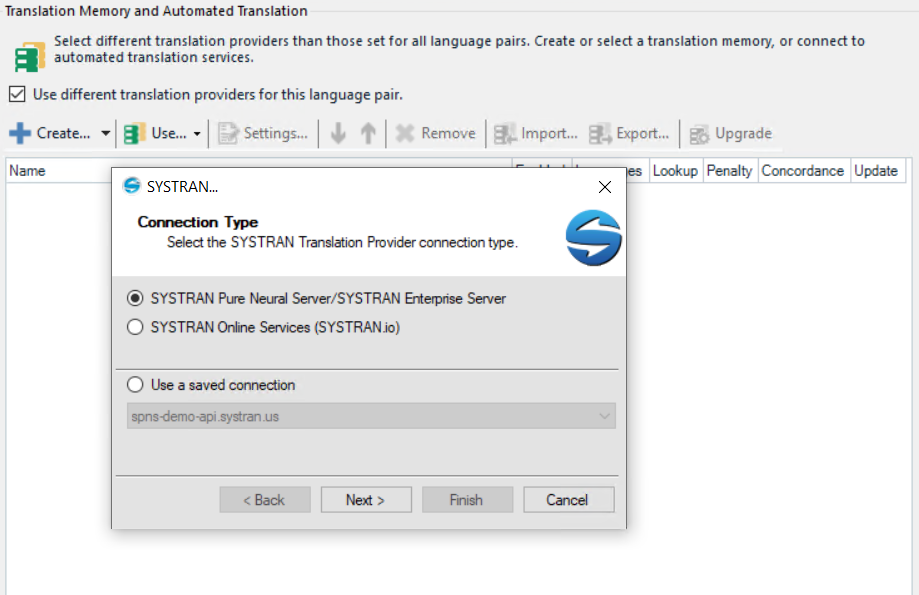Click 'Translation Memory and Automated Translation' heading
This screenshot has height=595, width=919.
tap(156, 11)
